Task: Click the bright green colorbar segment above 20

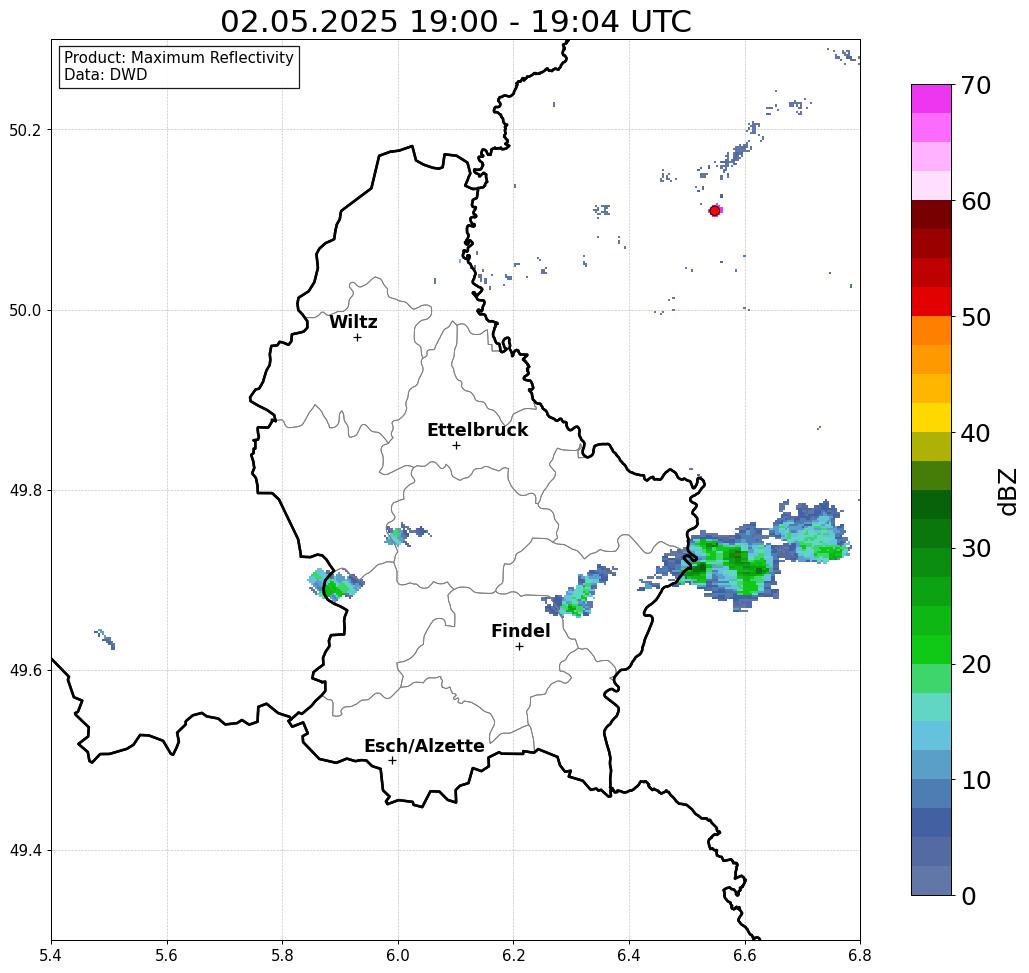Action: click(931, 649)
